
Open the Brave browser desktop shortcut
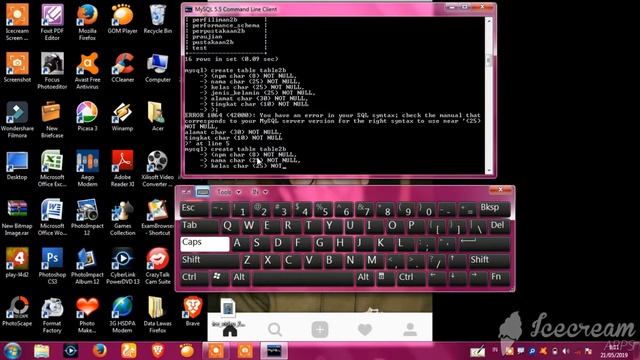tap(193, 311)
